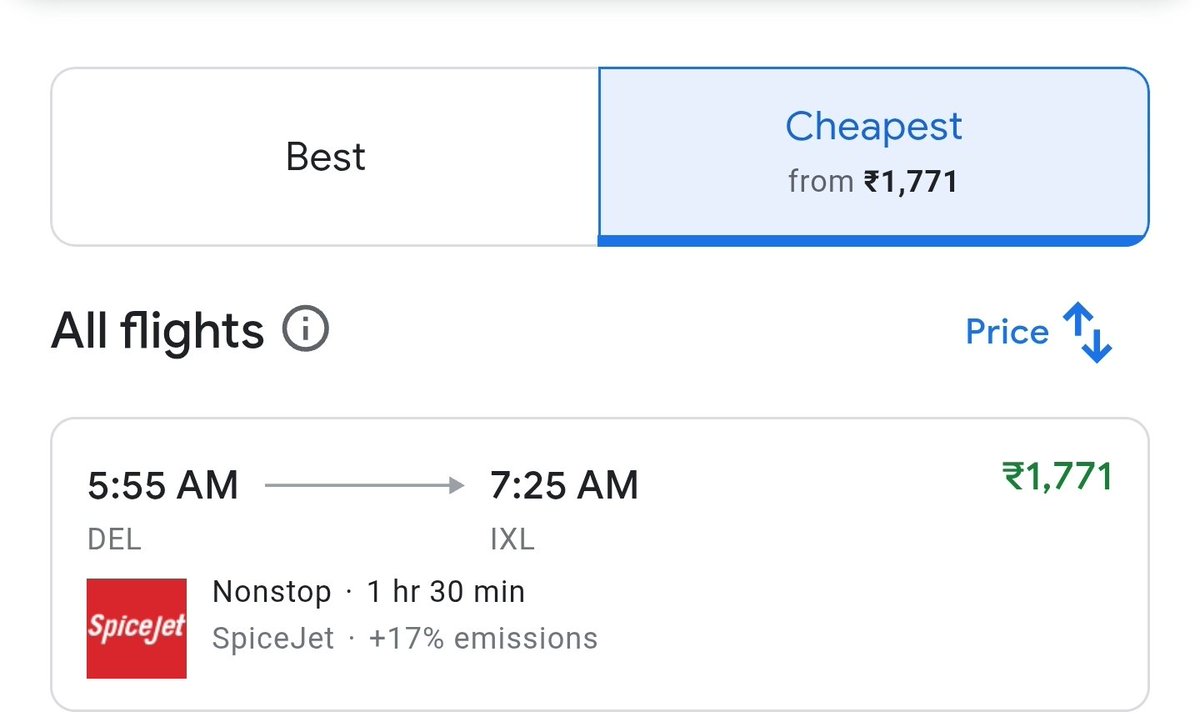Click the +17% emissions text
This screenshot has width=1200, height=727.
tap(483, 638)
